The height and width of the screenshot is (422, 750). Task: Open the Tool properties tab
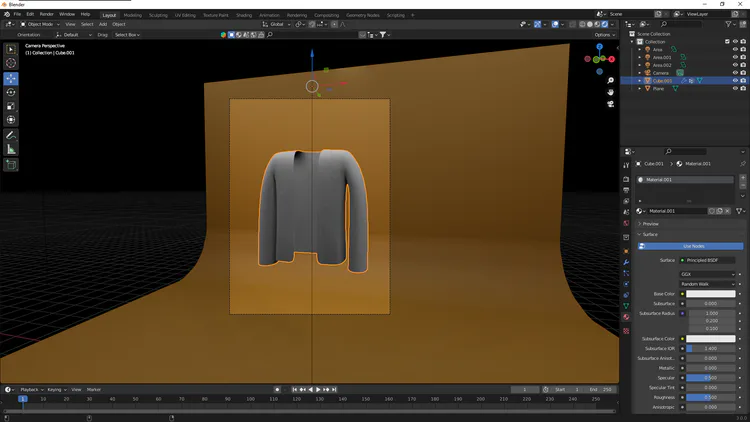click(626, 165)
